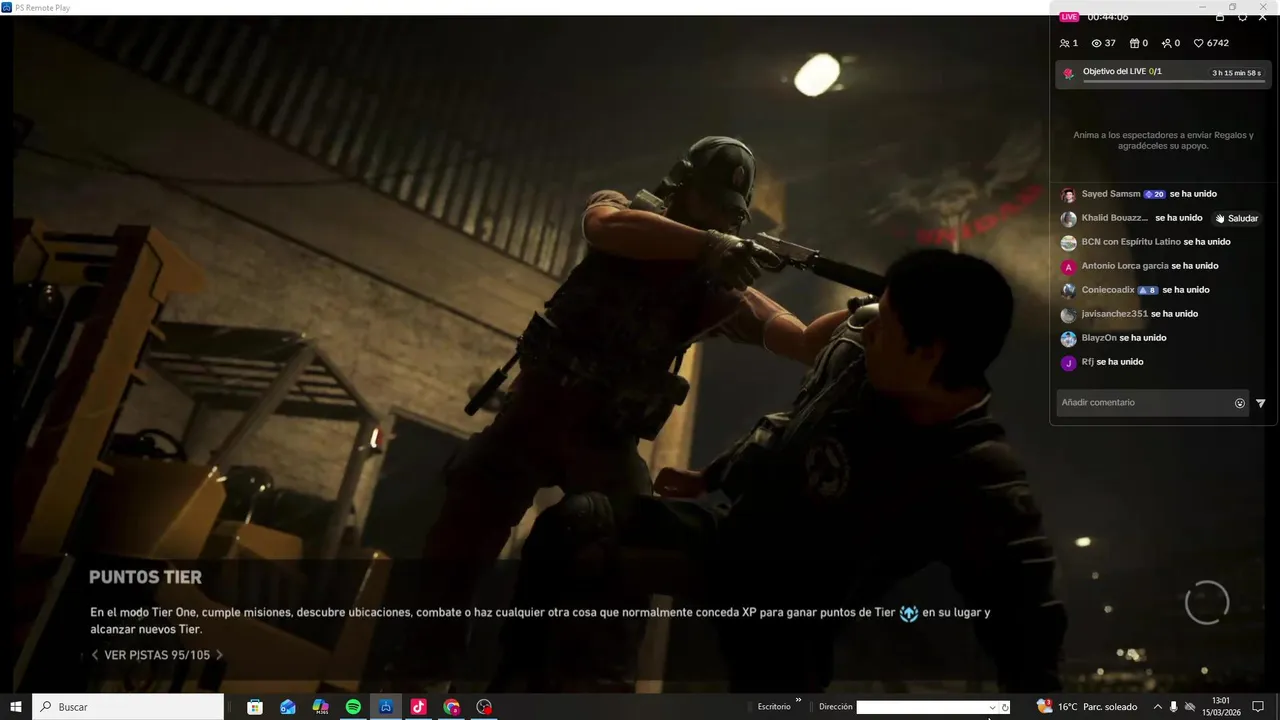This screenshot has width=1280, height=720.
Task: Select username Khalid Bouazz... in chat
Action: point(1114,218)
